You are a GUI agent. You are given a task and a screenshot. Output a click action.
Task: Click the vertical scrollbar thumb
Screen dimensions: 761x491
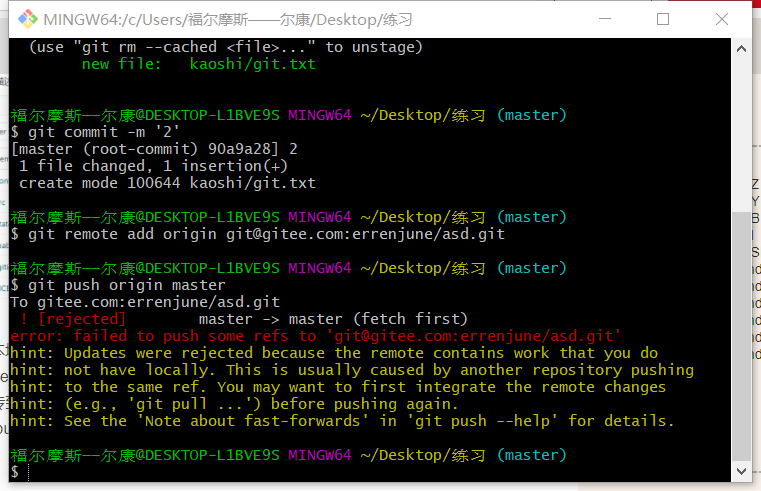click(741, 336)
